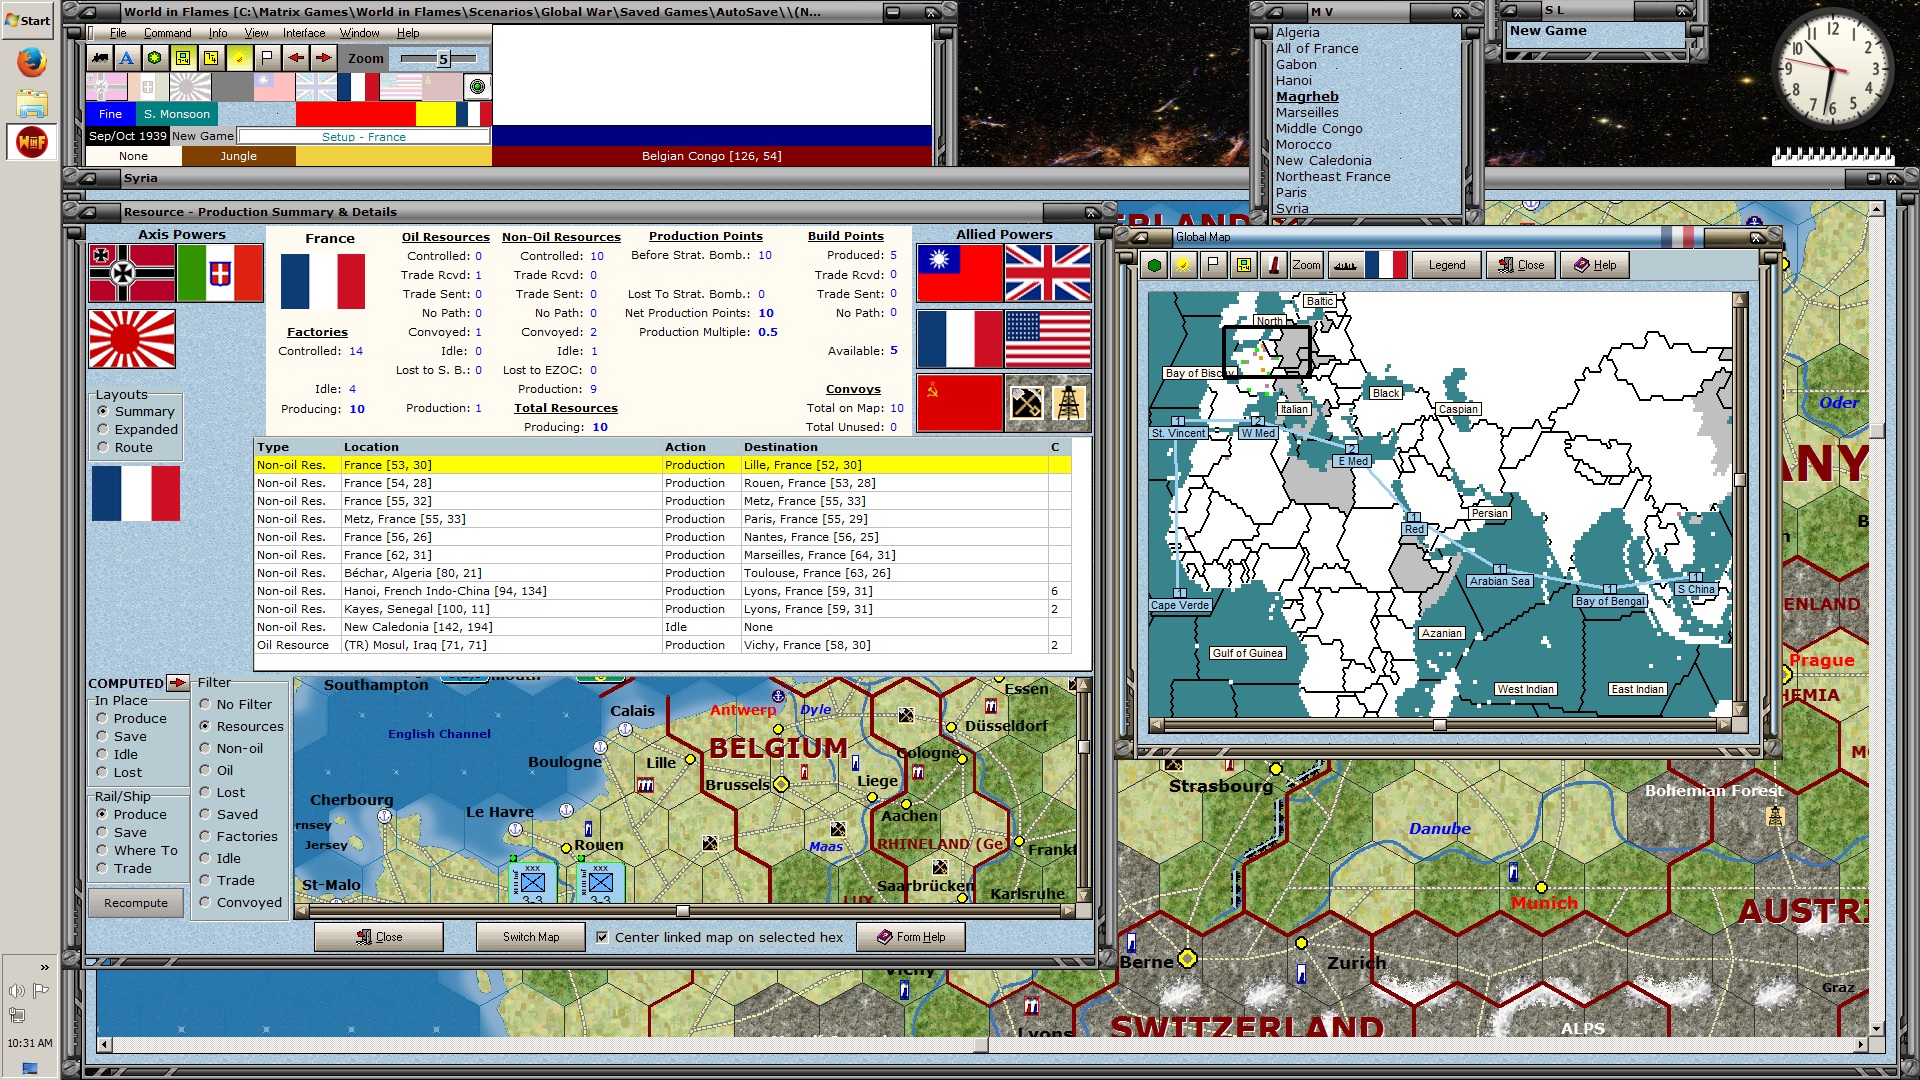Image resolution: width=1920 pixels, height=1080 pixels.
Task: Click the Zoom slider handle showing 5
Action: tap(443, 59)
